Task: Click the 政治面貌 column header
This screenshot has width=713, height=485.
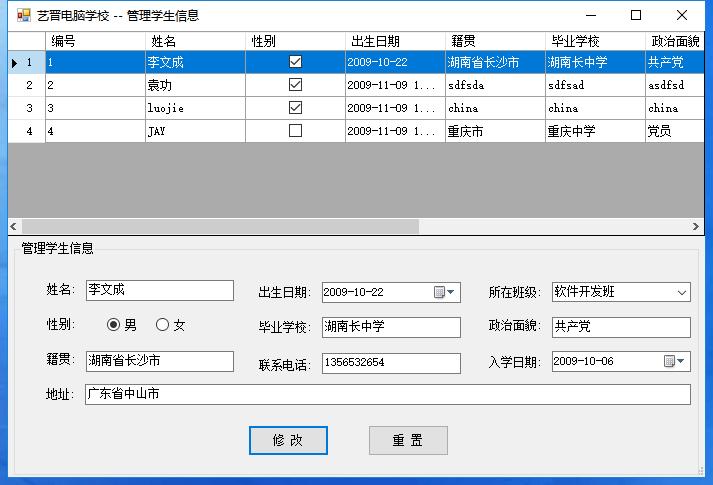Action: click(x=675, y=41)
